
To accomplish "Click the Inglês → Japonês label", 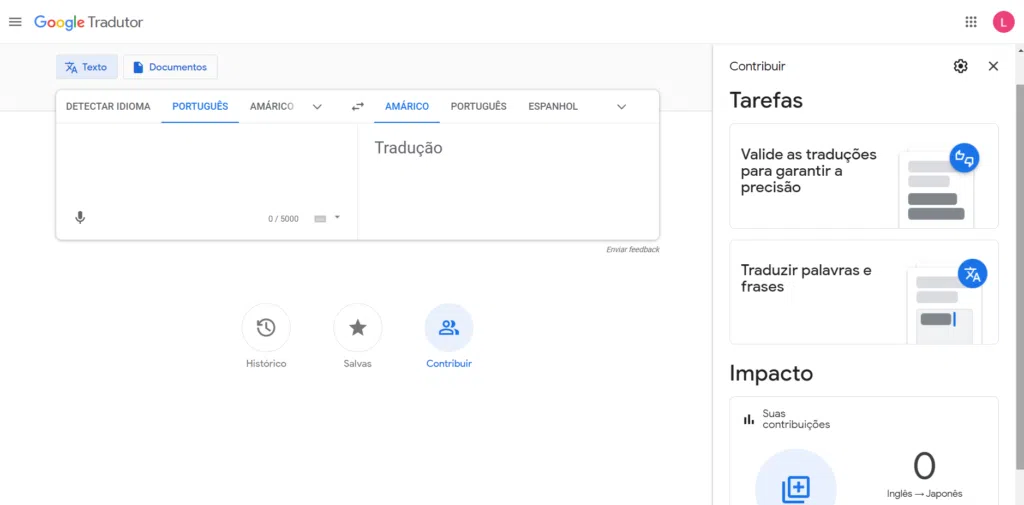I will (x=924, y=494).
